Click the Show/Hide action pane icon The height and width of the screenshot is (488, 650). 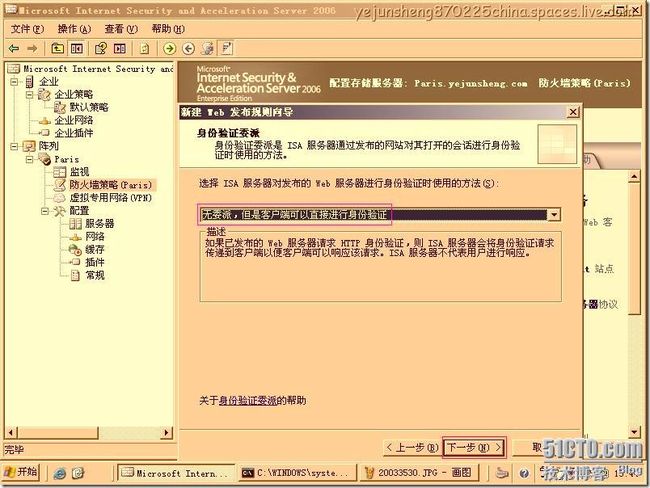pyautogui.click(x=120, y=49)
